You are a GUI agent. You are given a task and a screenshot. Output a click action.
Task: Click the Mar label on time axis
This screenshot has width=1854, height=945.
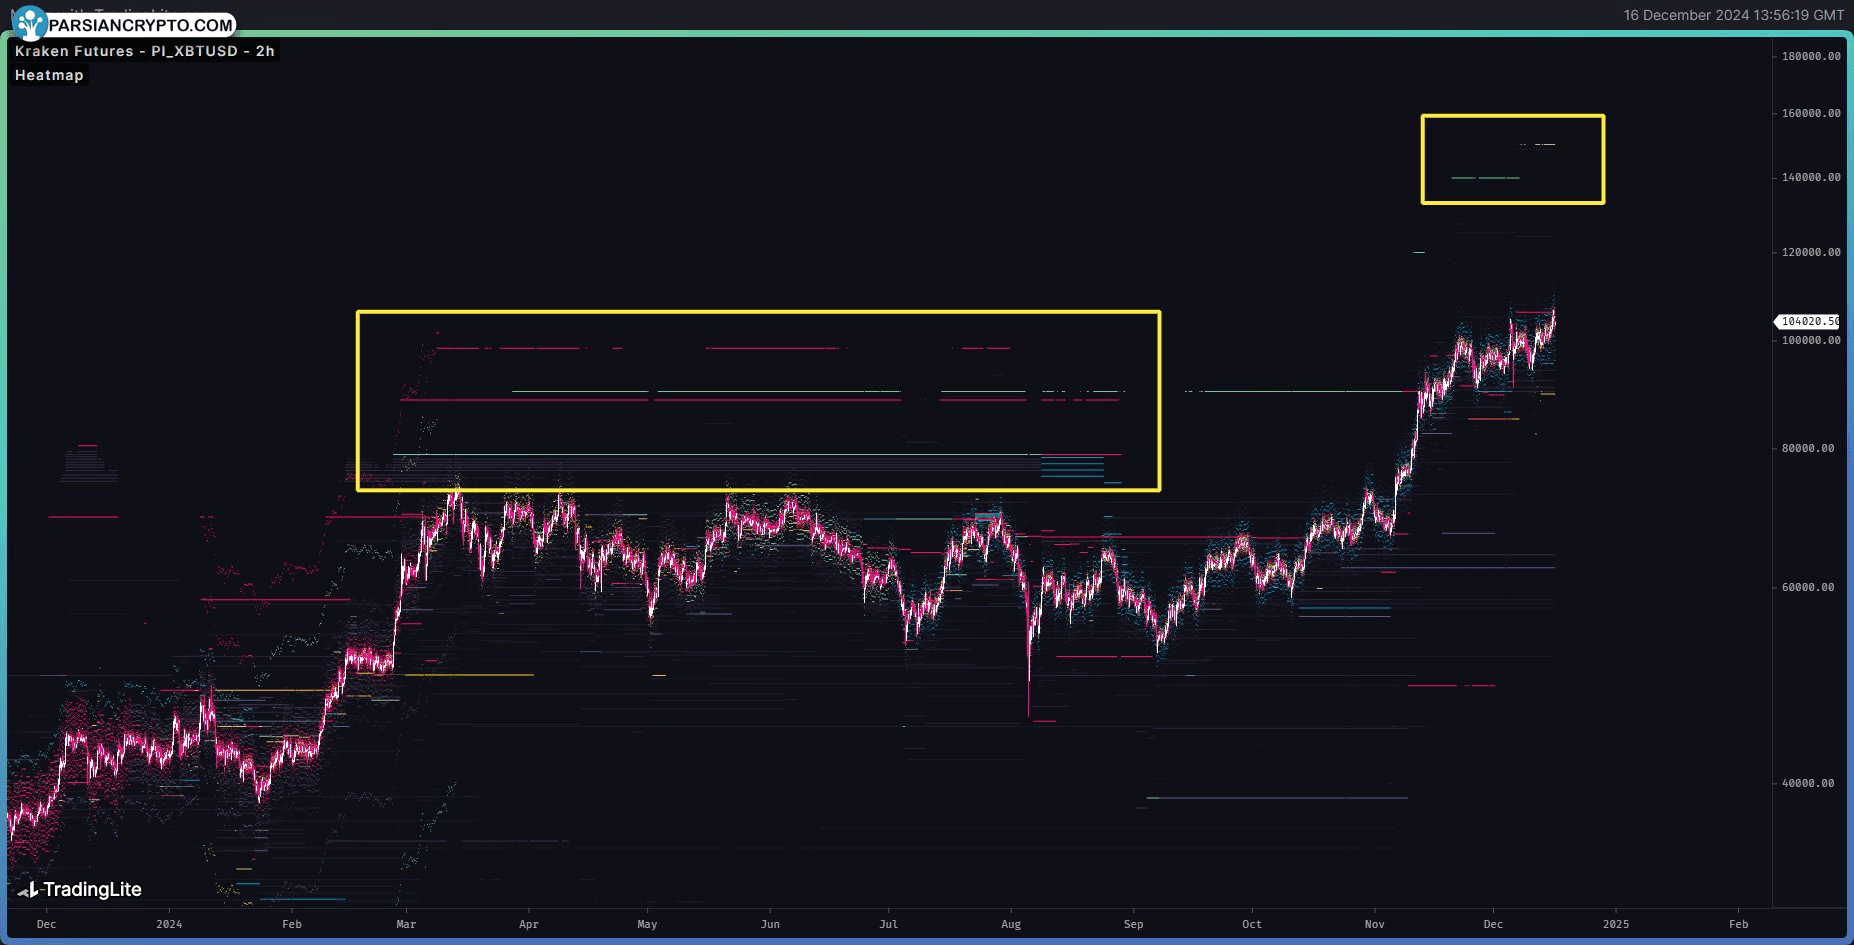(x=406, y=924)
